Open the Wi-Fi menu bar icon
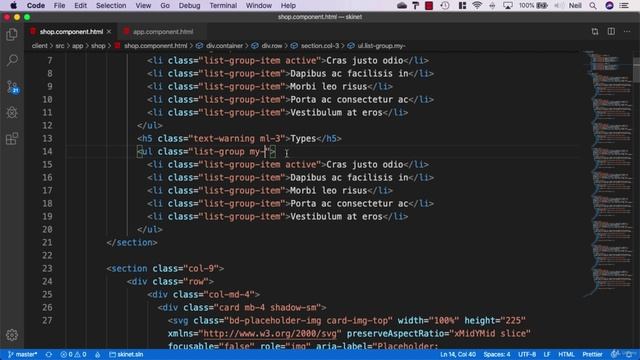The width and height of the screenshot is (640, 360). 477,6
